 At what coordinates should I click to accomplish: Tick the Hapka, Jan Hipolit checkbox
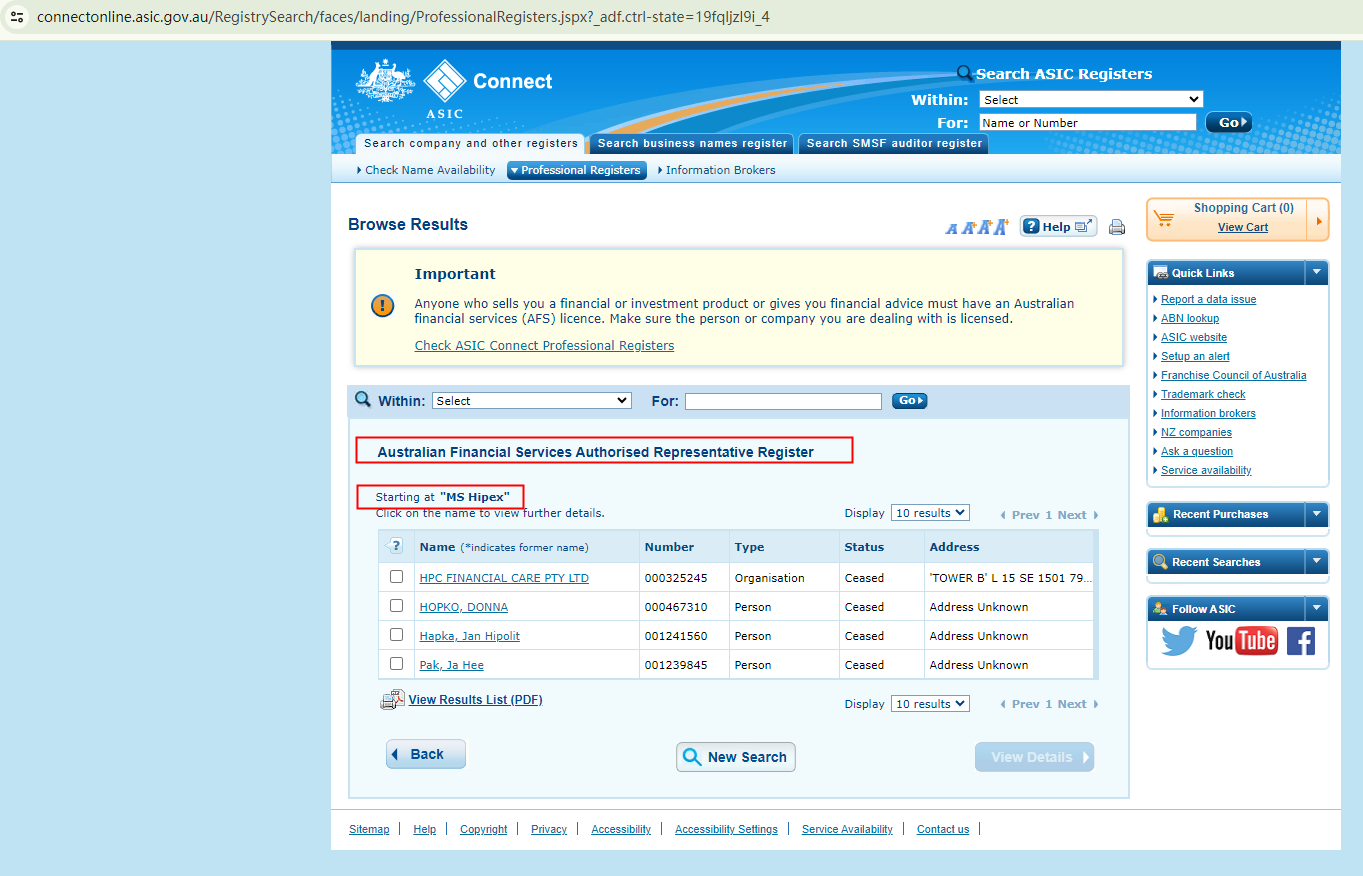coord(396,635)
